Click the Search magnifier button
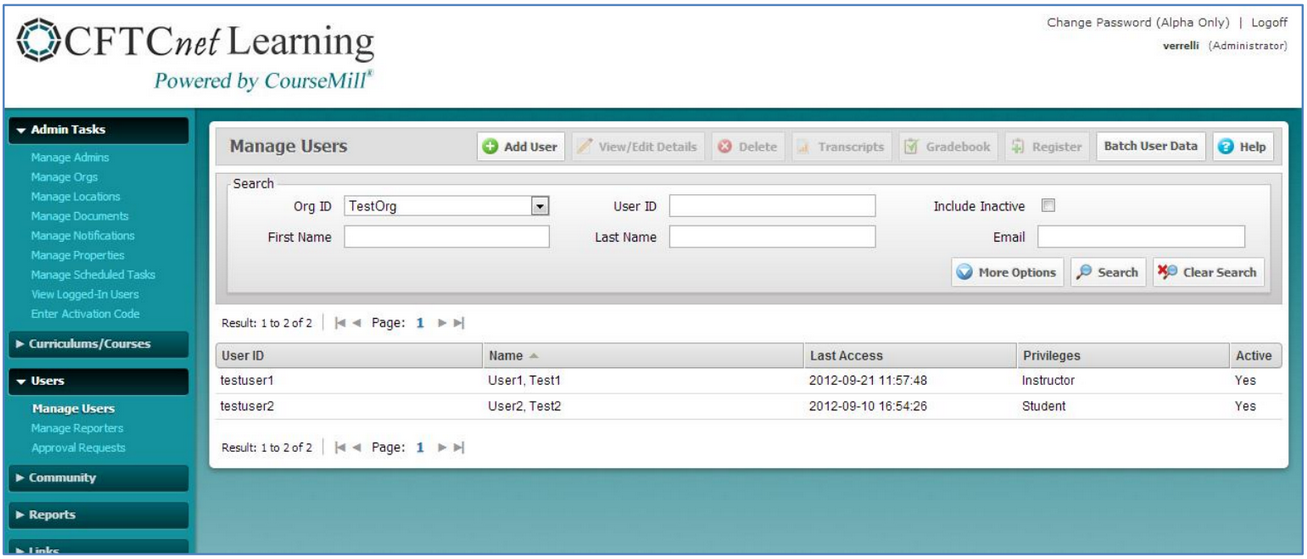The image size is (1307, 559). (x=1107, y=272)
